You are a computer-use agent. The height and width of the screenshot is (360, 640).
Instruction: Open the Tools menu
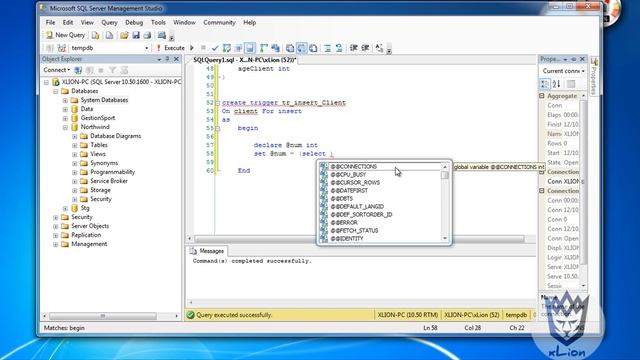click(158, 22)
